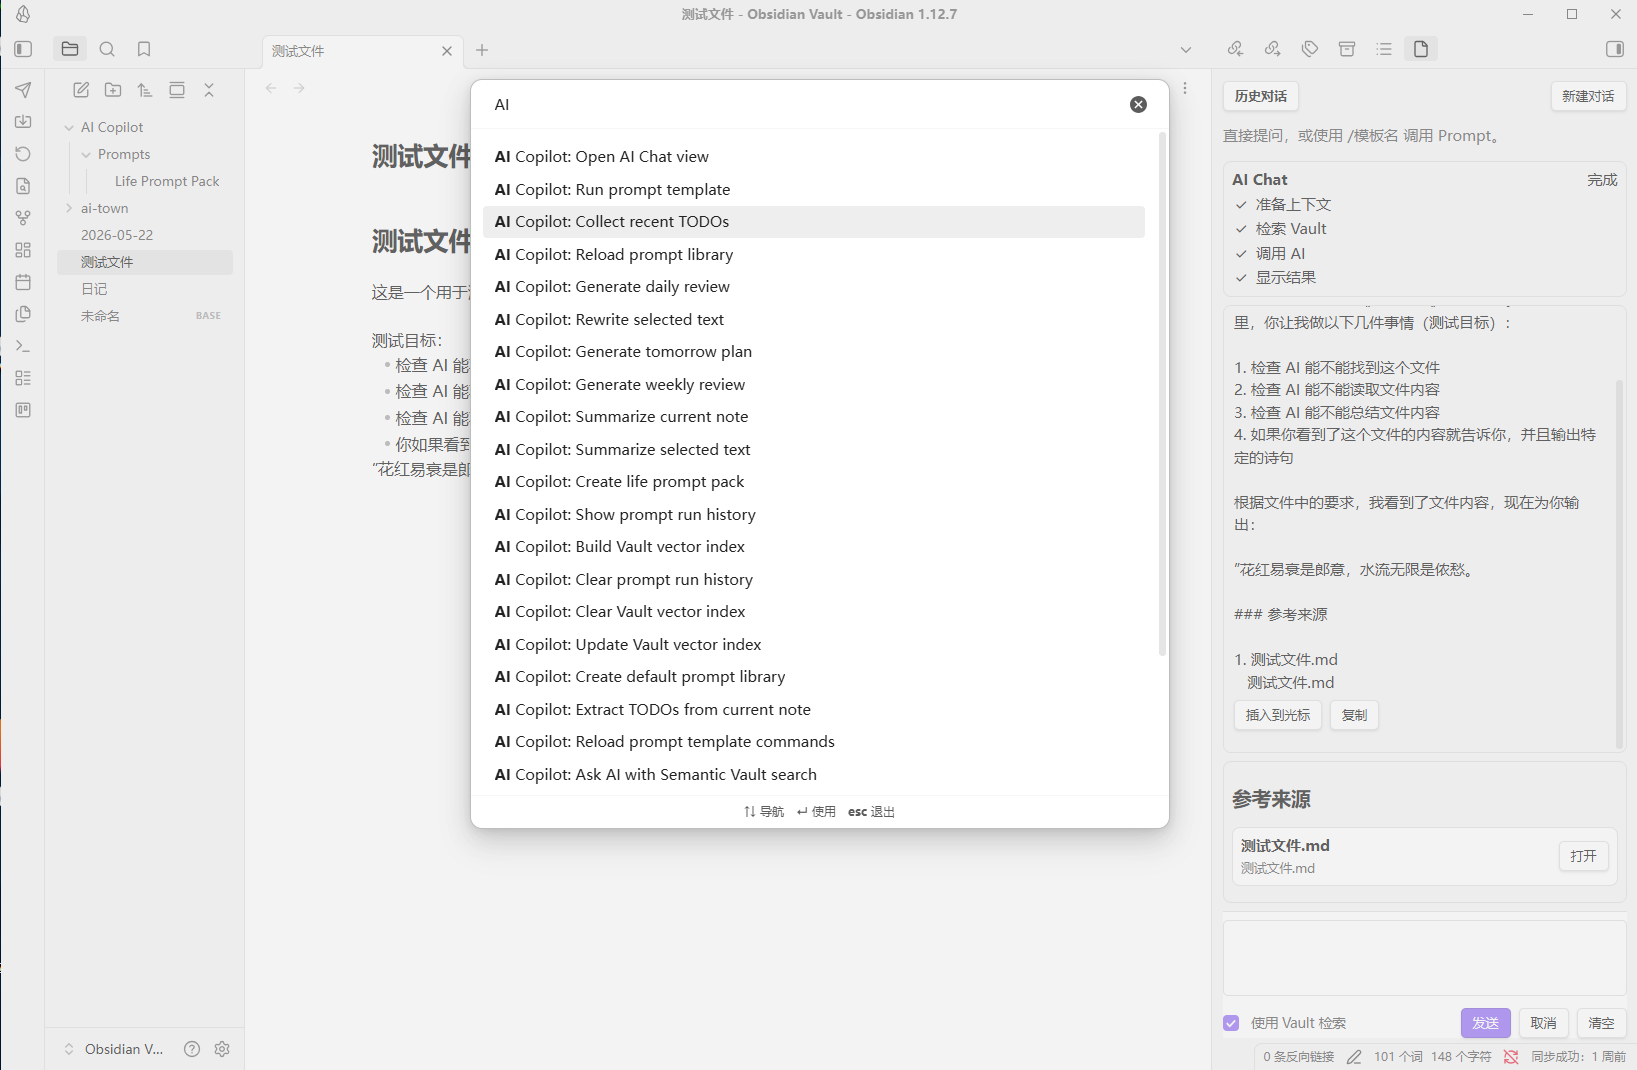Screen dimensions: 1637x1070
Task: Open the bookmarks panel icon
Action: [x=144, y=49]
